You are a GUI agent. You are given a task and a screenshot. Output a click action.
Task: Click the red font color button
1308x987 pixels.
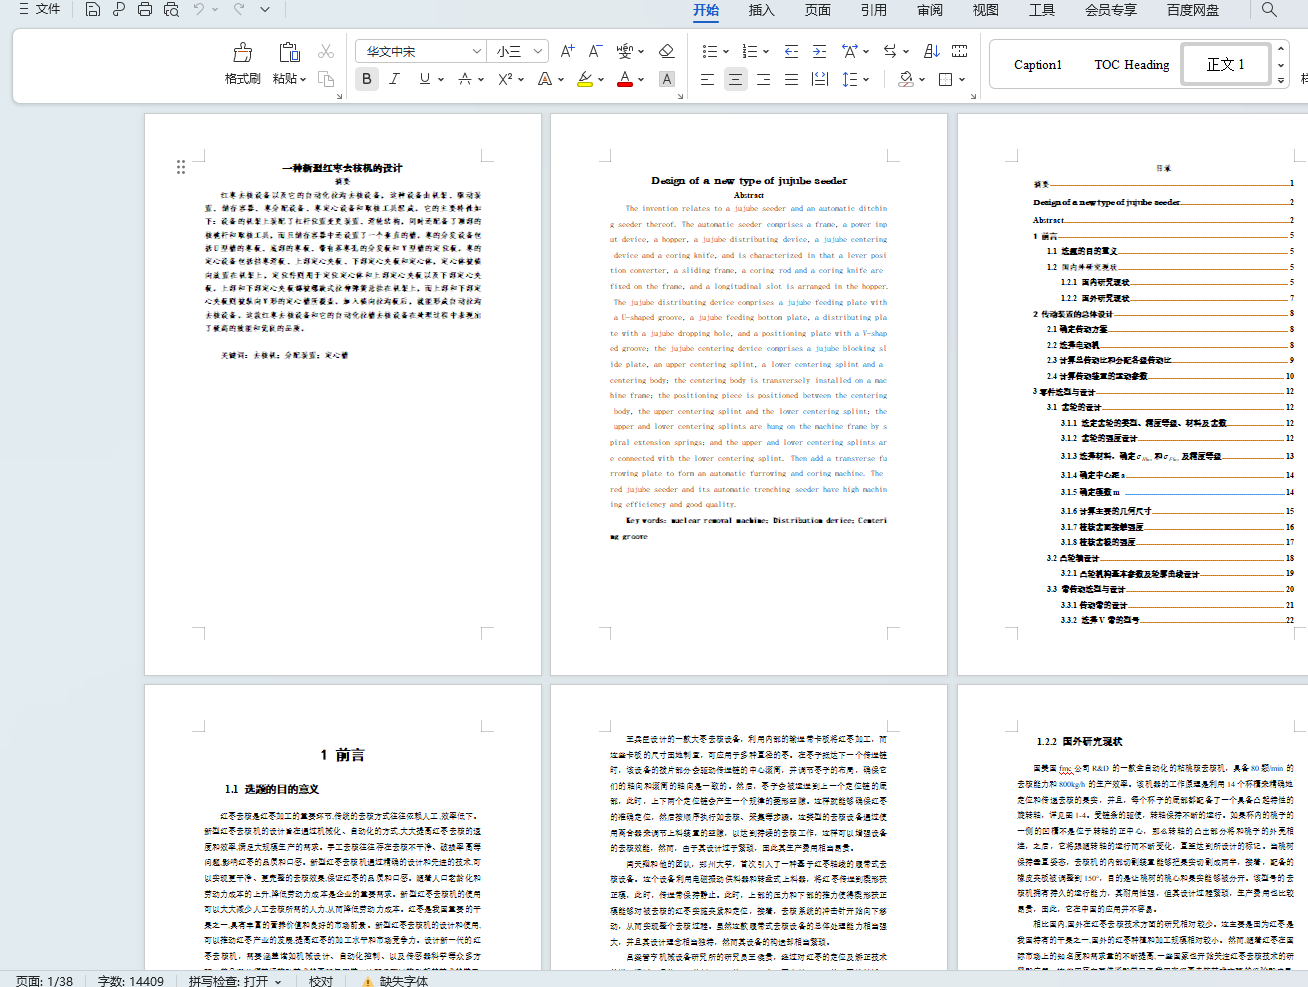click(x=625, y=79)
